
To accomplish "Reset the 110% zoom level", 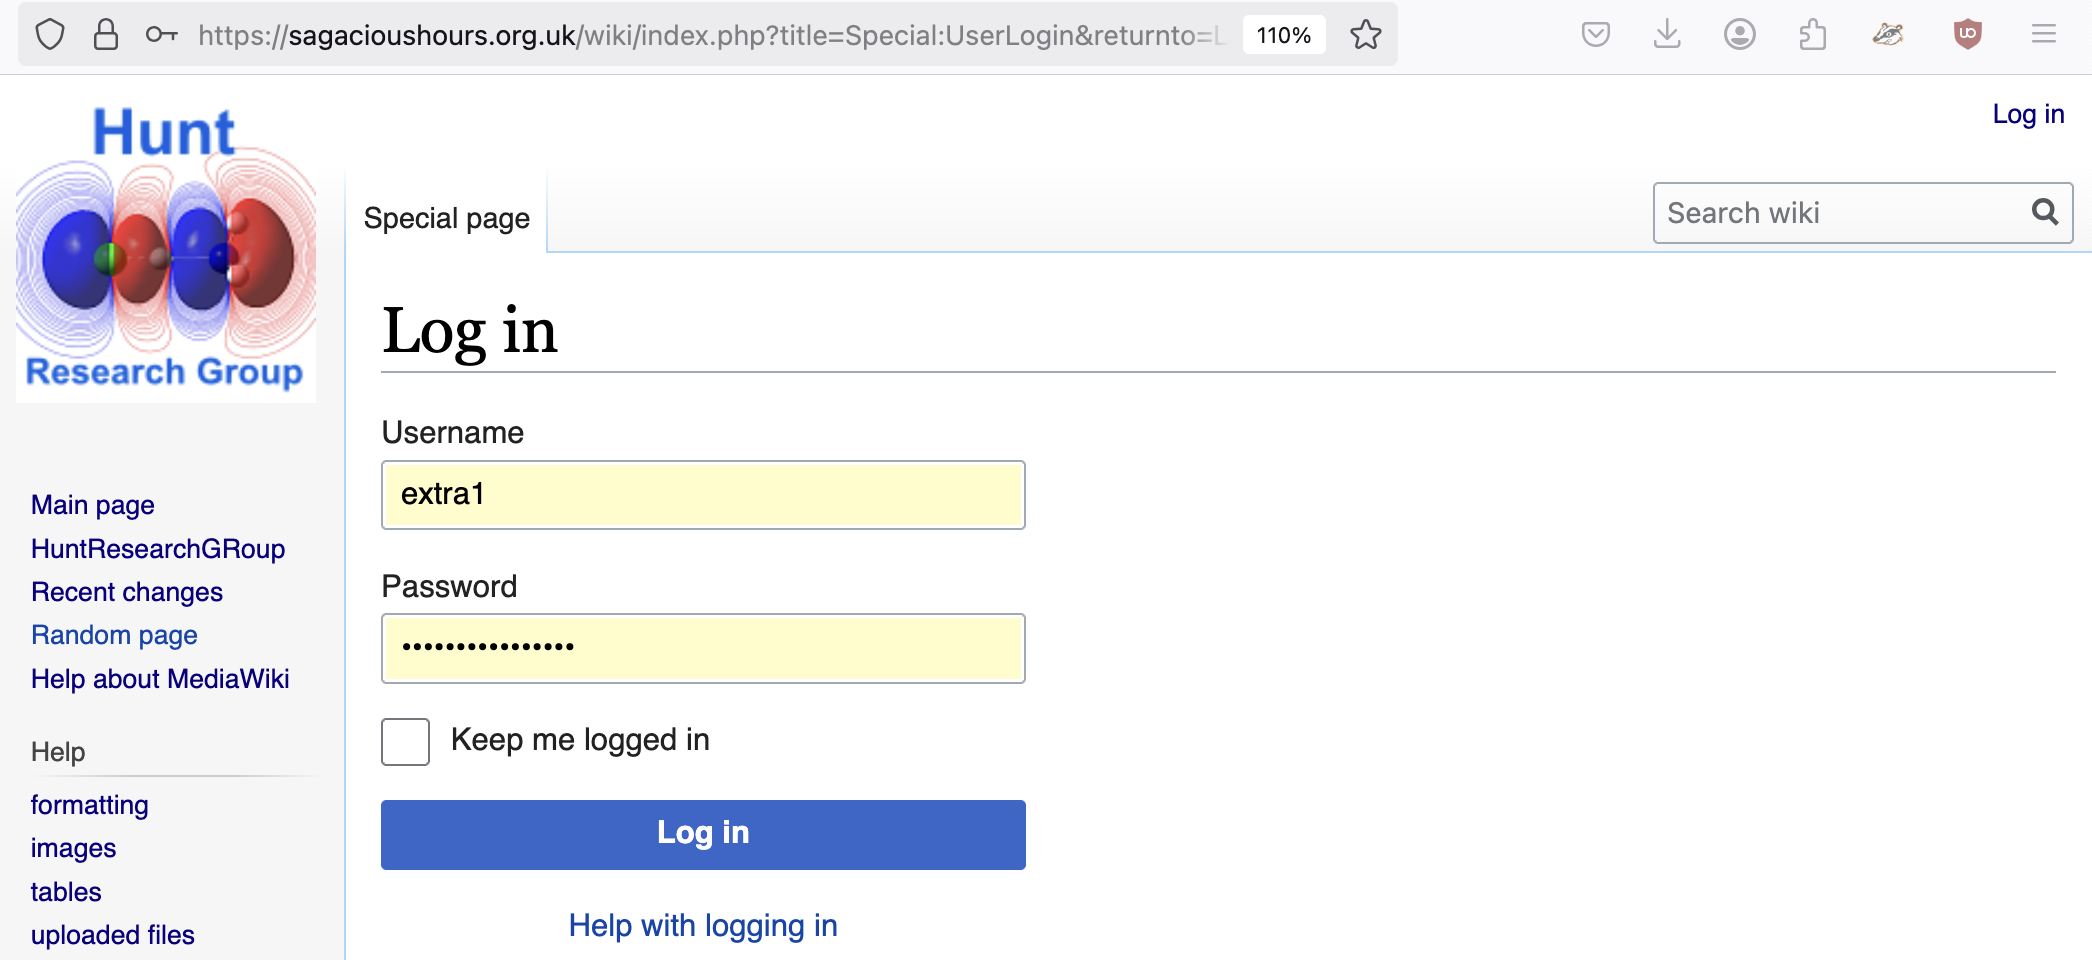I will [x=1283, y=34].
